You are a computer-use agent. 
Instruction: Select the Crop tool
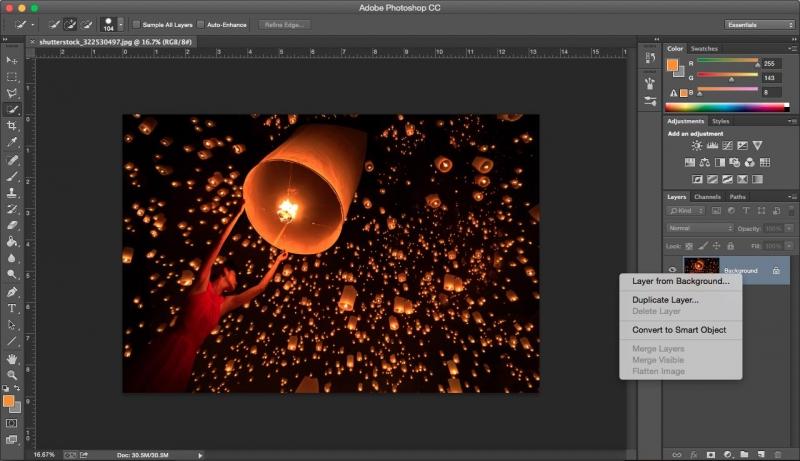click(x=12, y=125)
